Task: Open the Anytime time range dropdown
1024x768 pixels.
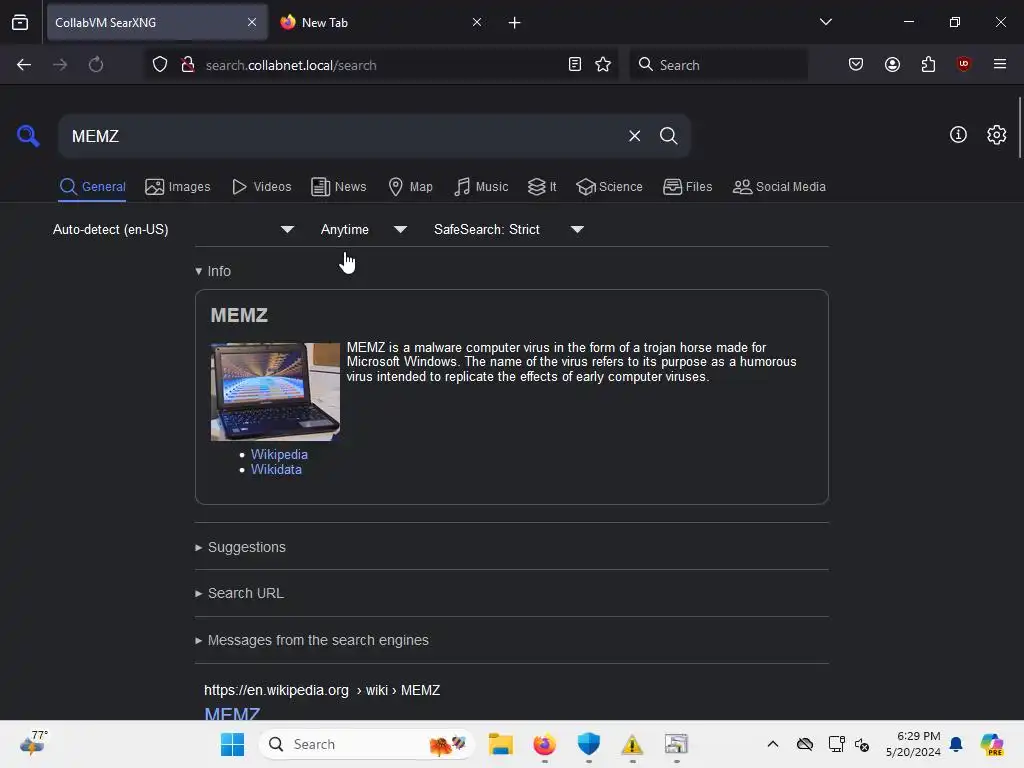Action: tap(364, 229)
